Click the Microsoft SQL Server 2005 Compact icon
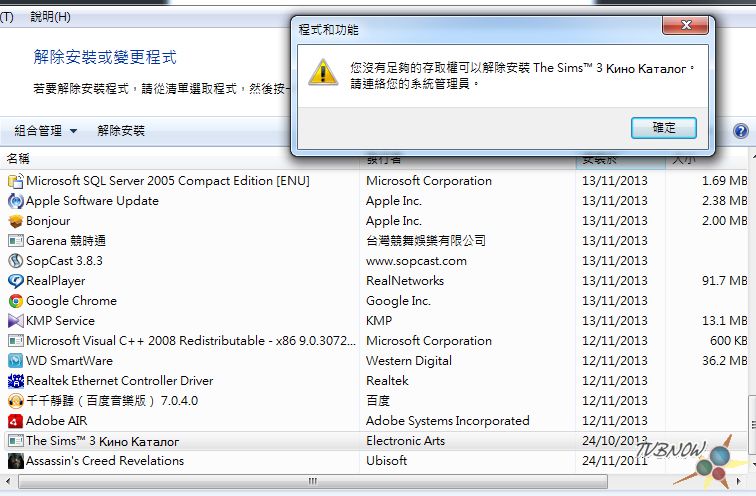756x496 pixels. (x=15, y=181)
